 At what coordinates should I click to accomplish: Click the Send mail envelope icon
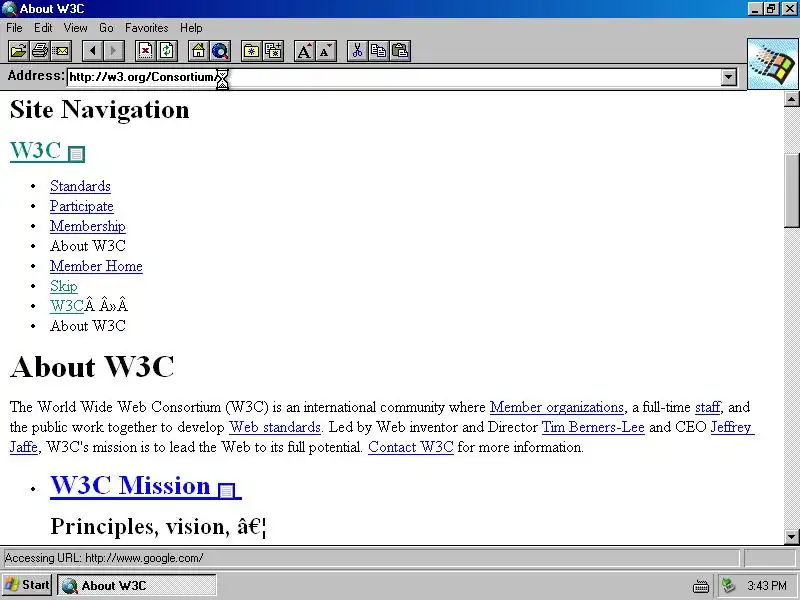61,51
